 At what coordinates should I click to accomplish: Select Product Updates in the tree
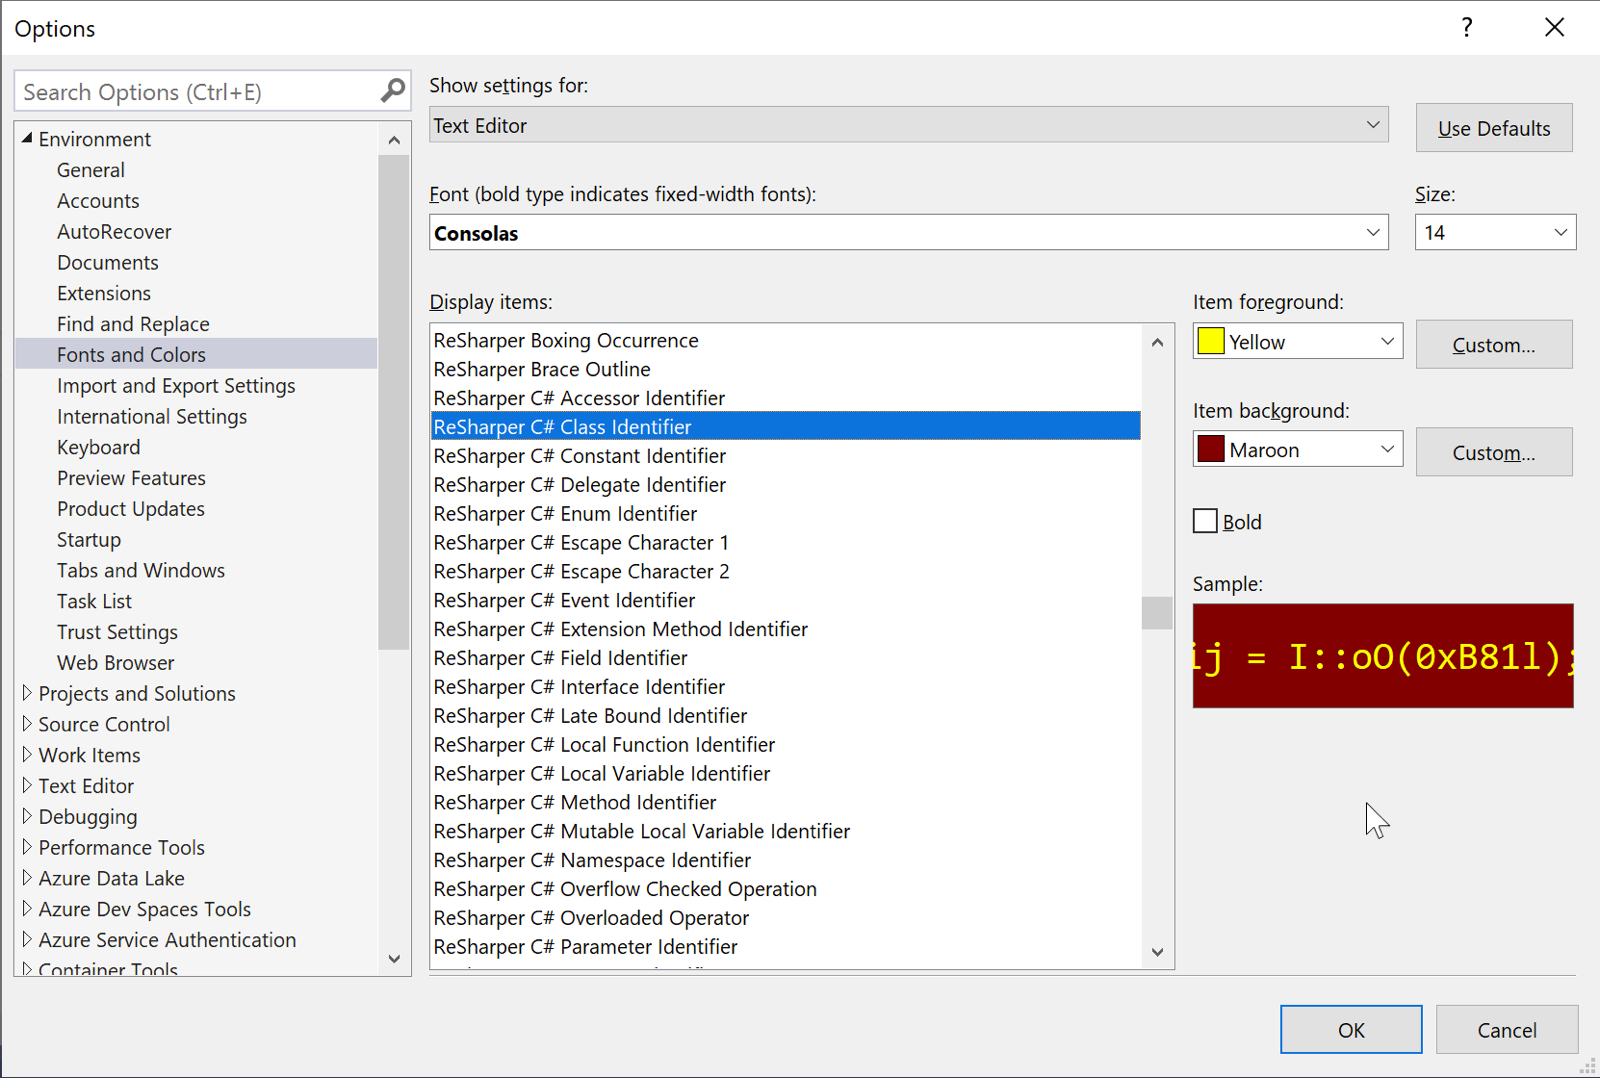click(131, 509)
